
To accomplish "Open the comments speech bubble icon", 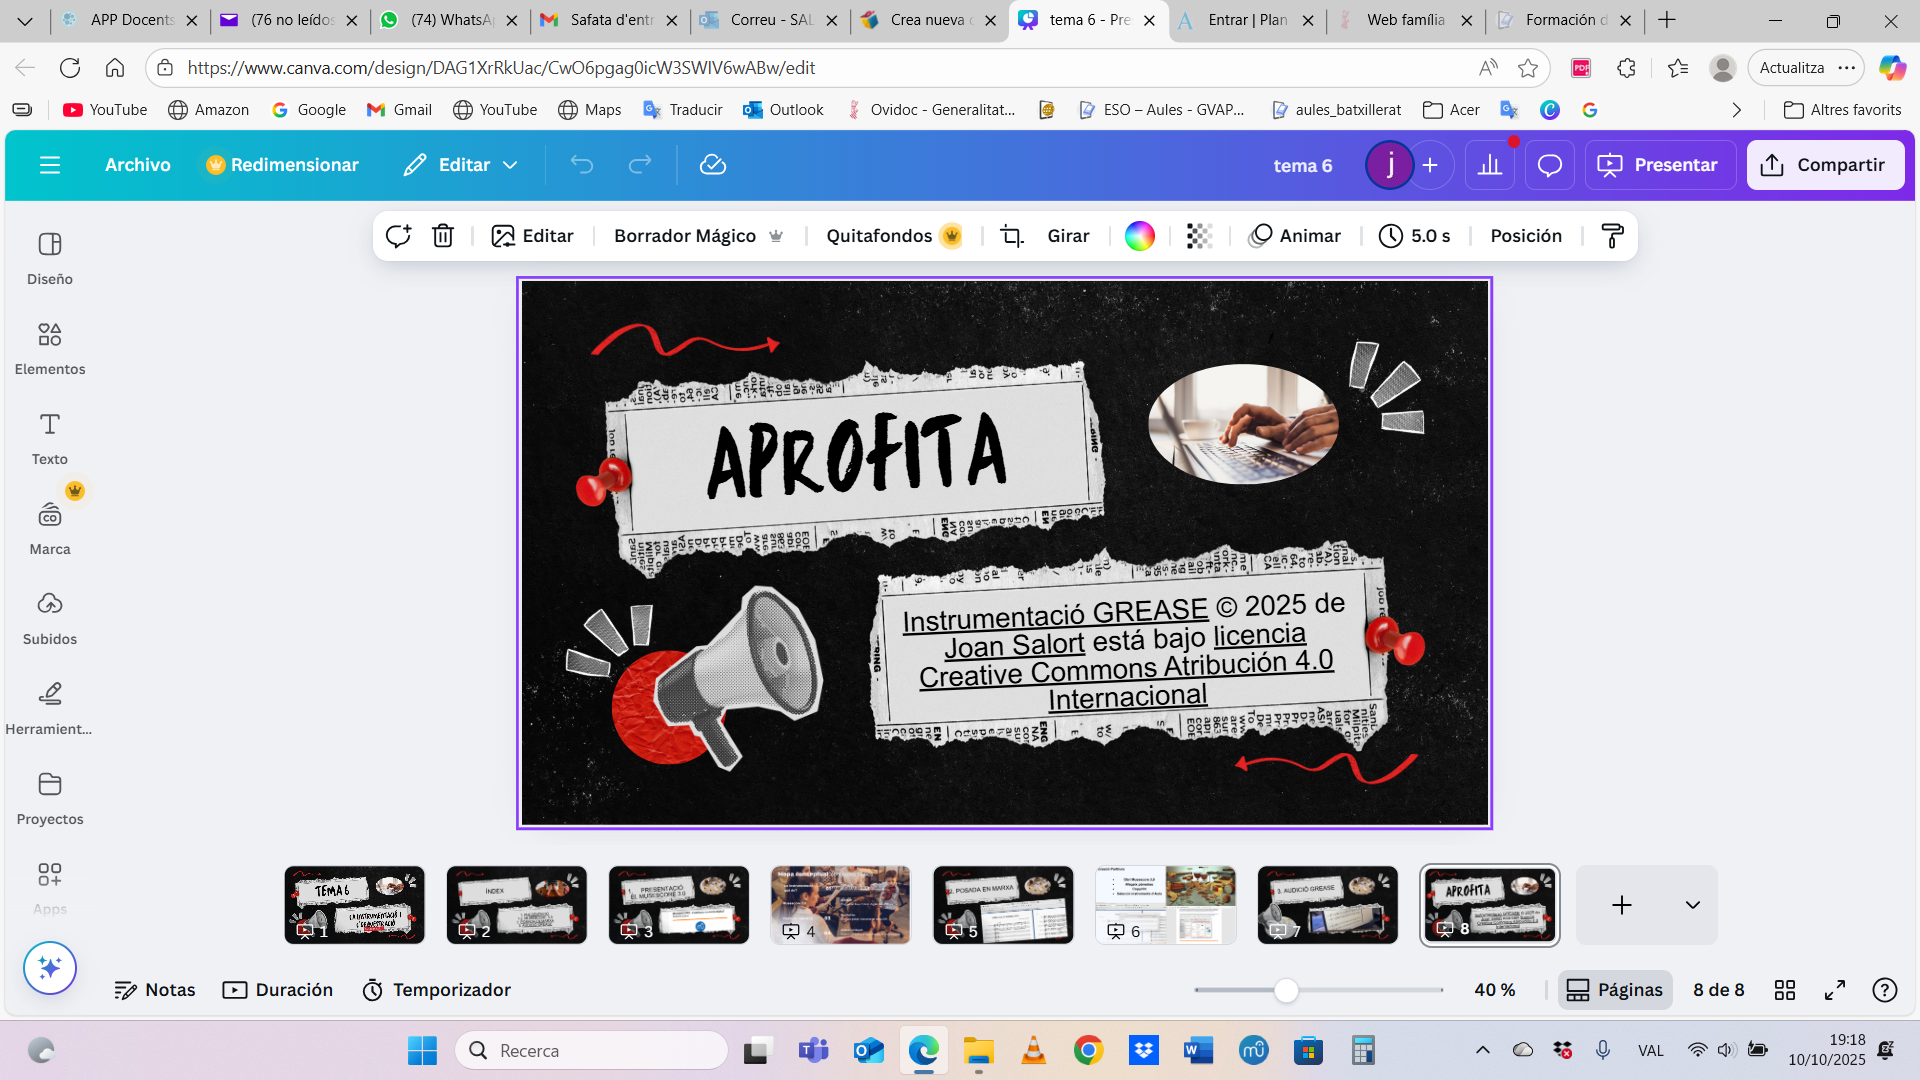I will click(1550, 165).
